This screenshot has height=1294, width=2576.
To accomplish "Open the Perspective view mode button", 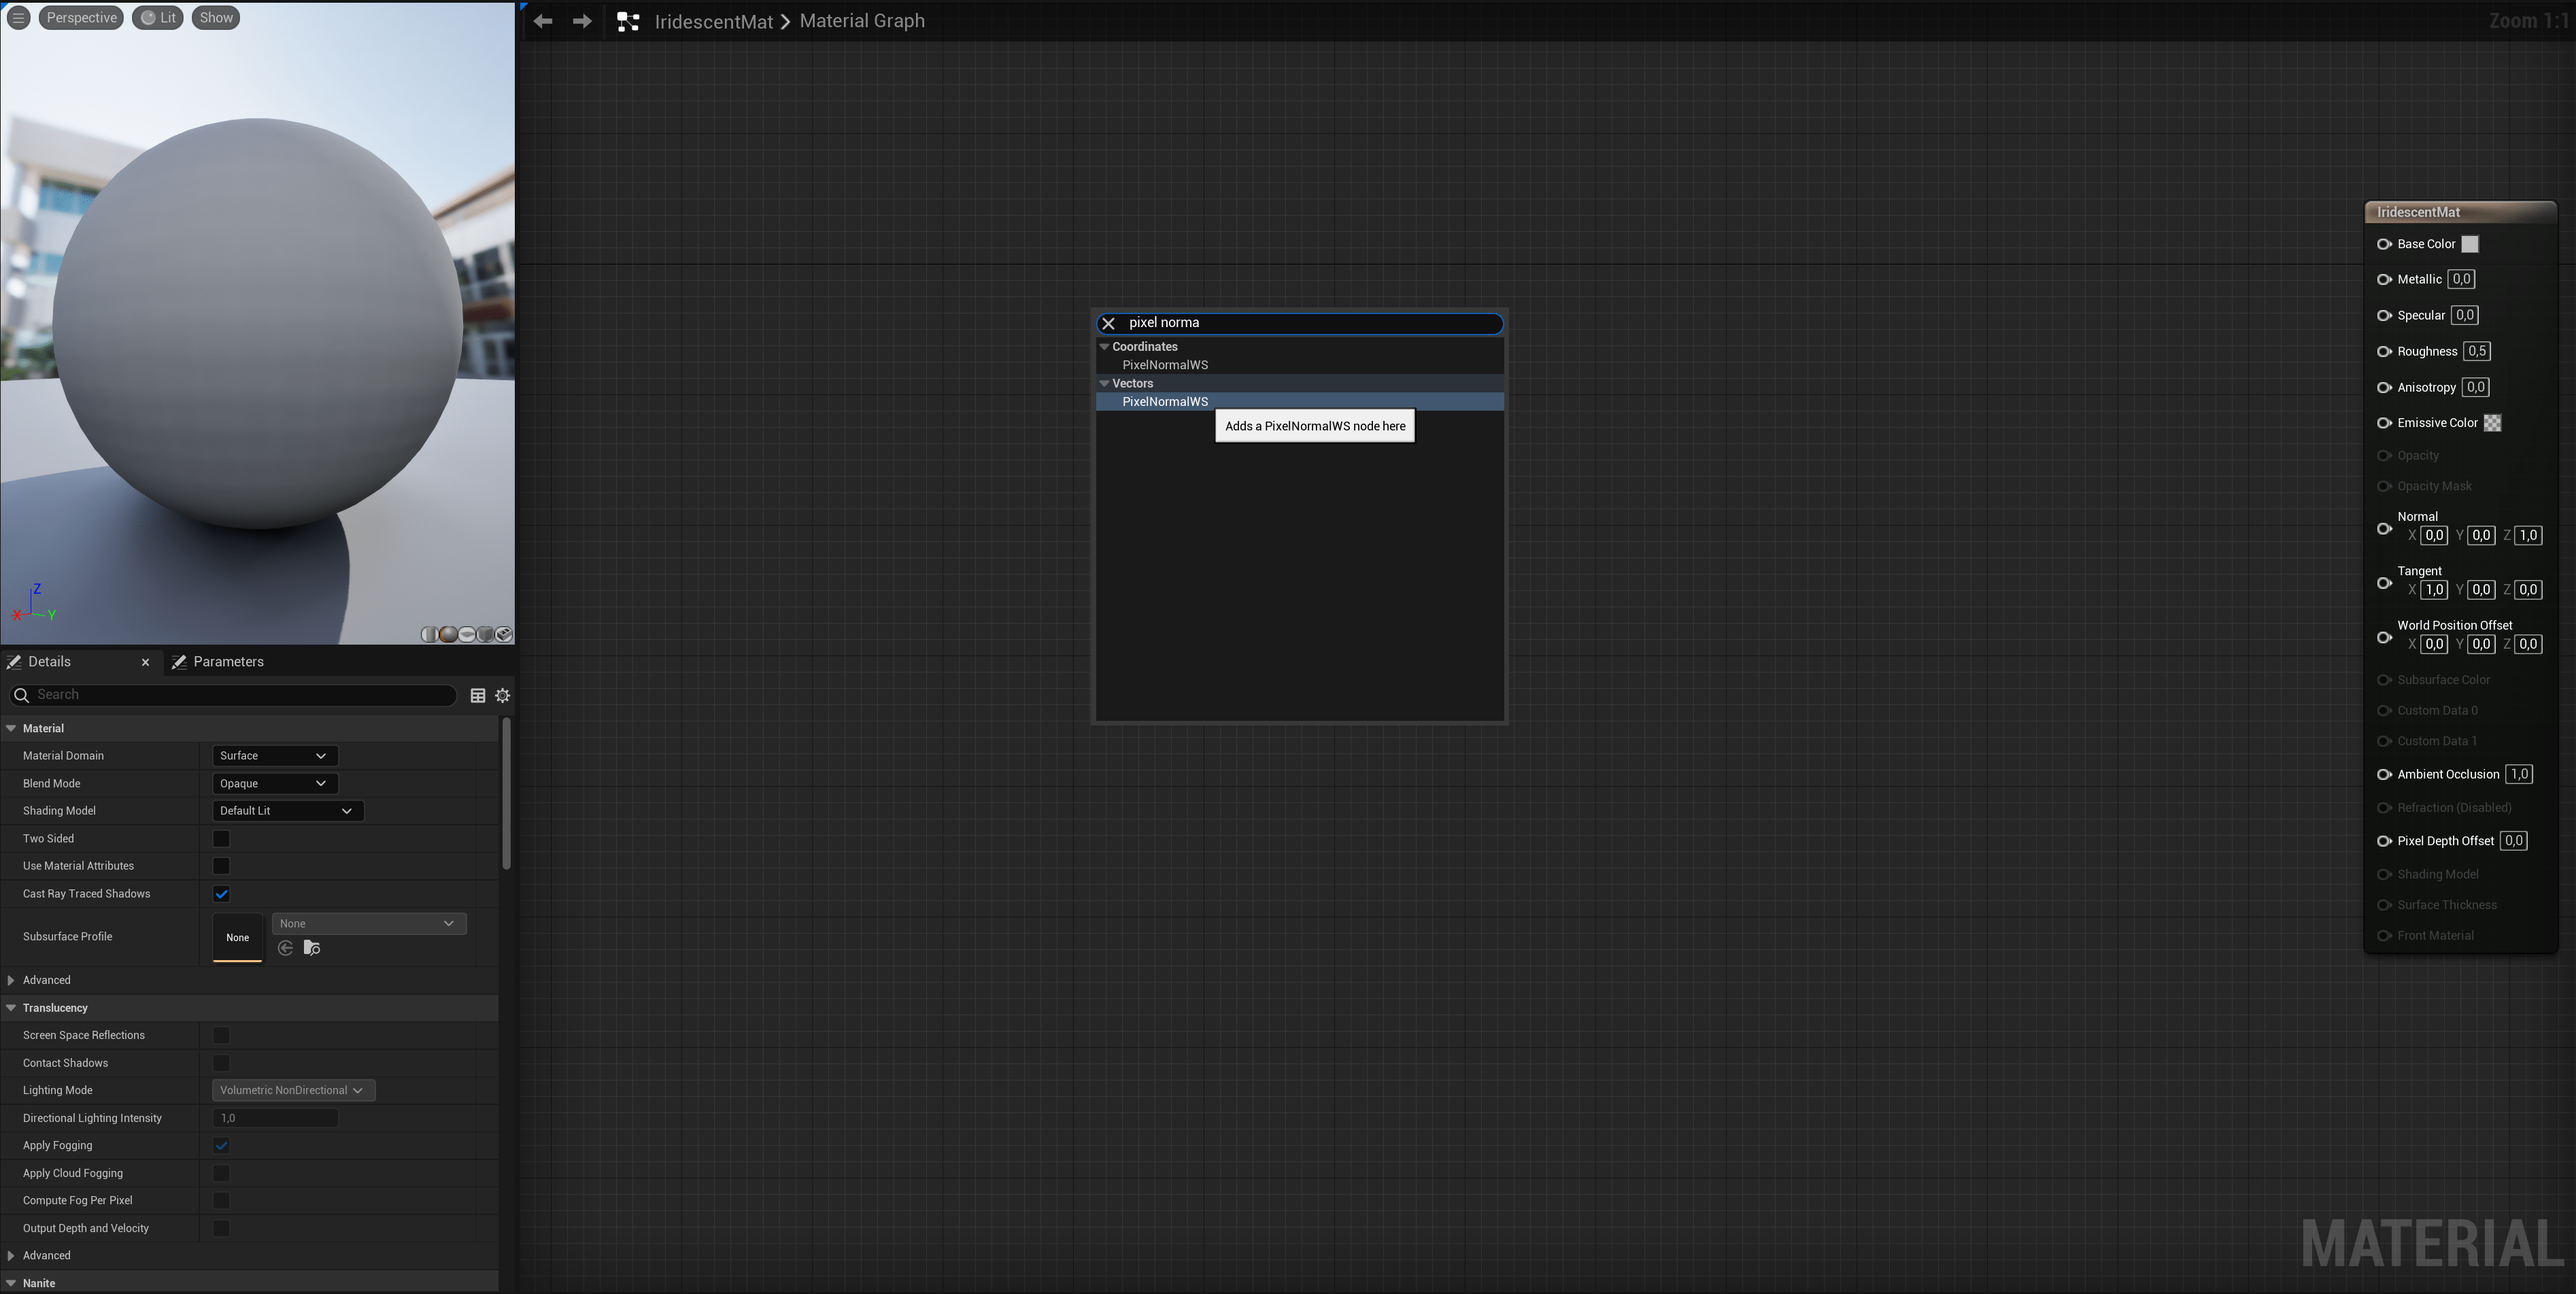I will pos(81,18).
